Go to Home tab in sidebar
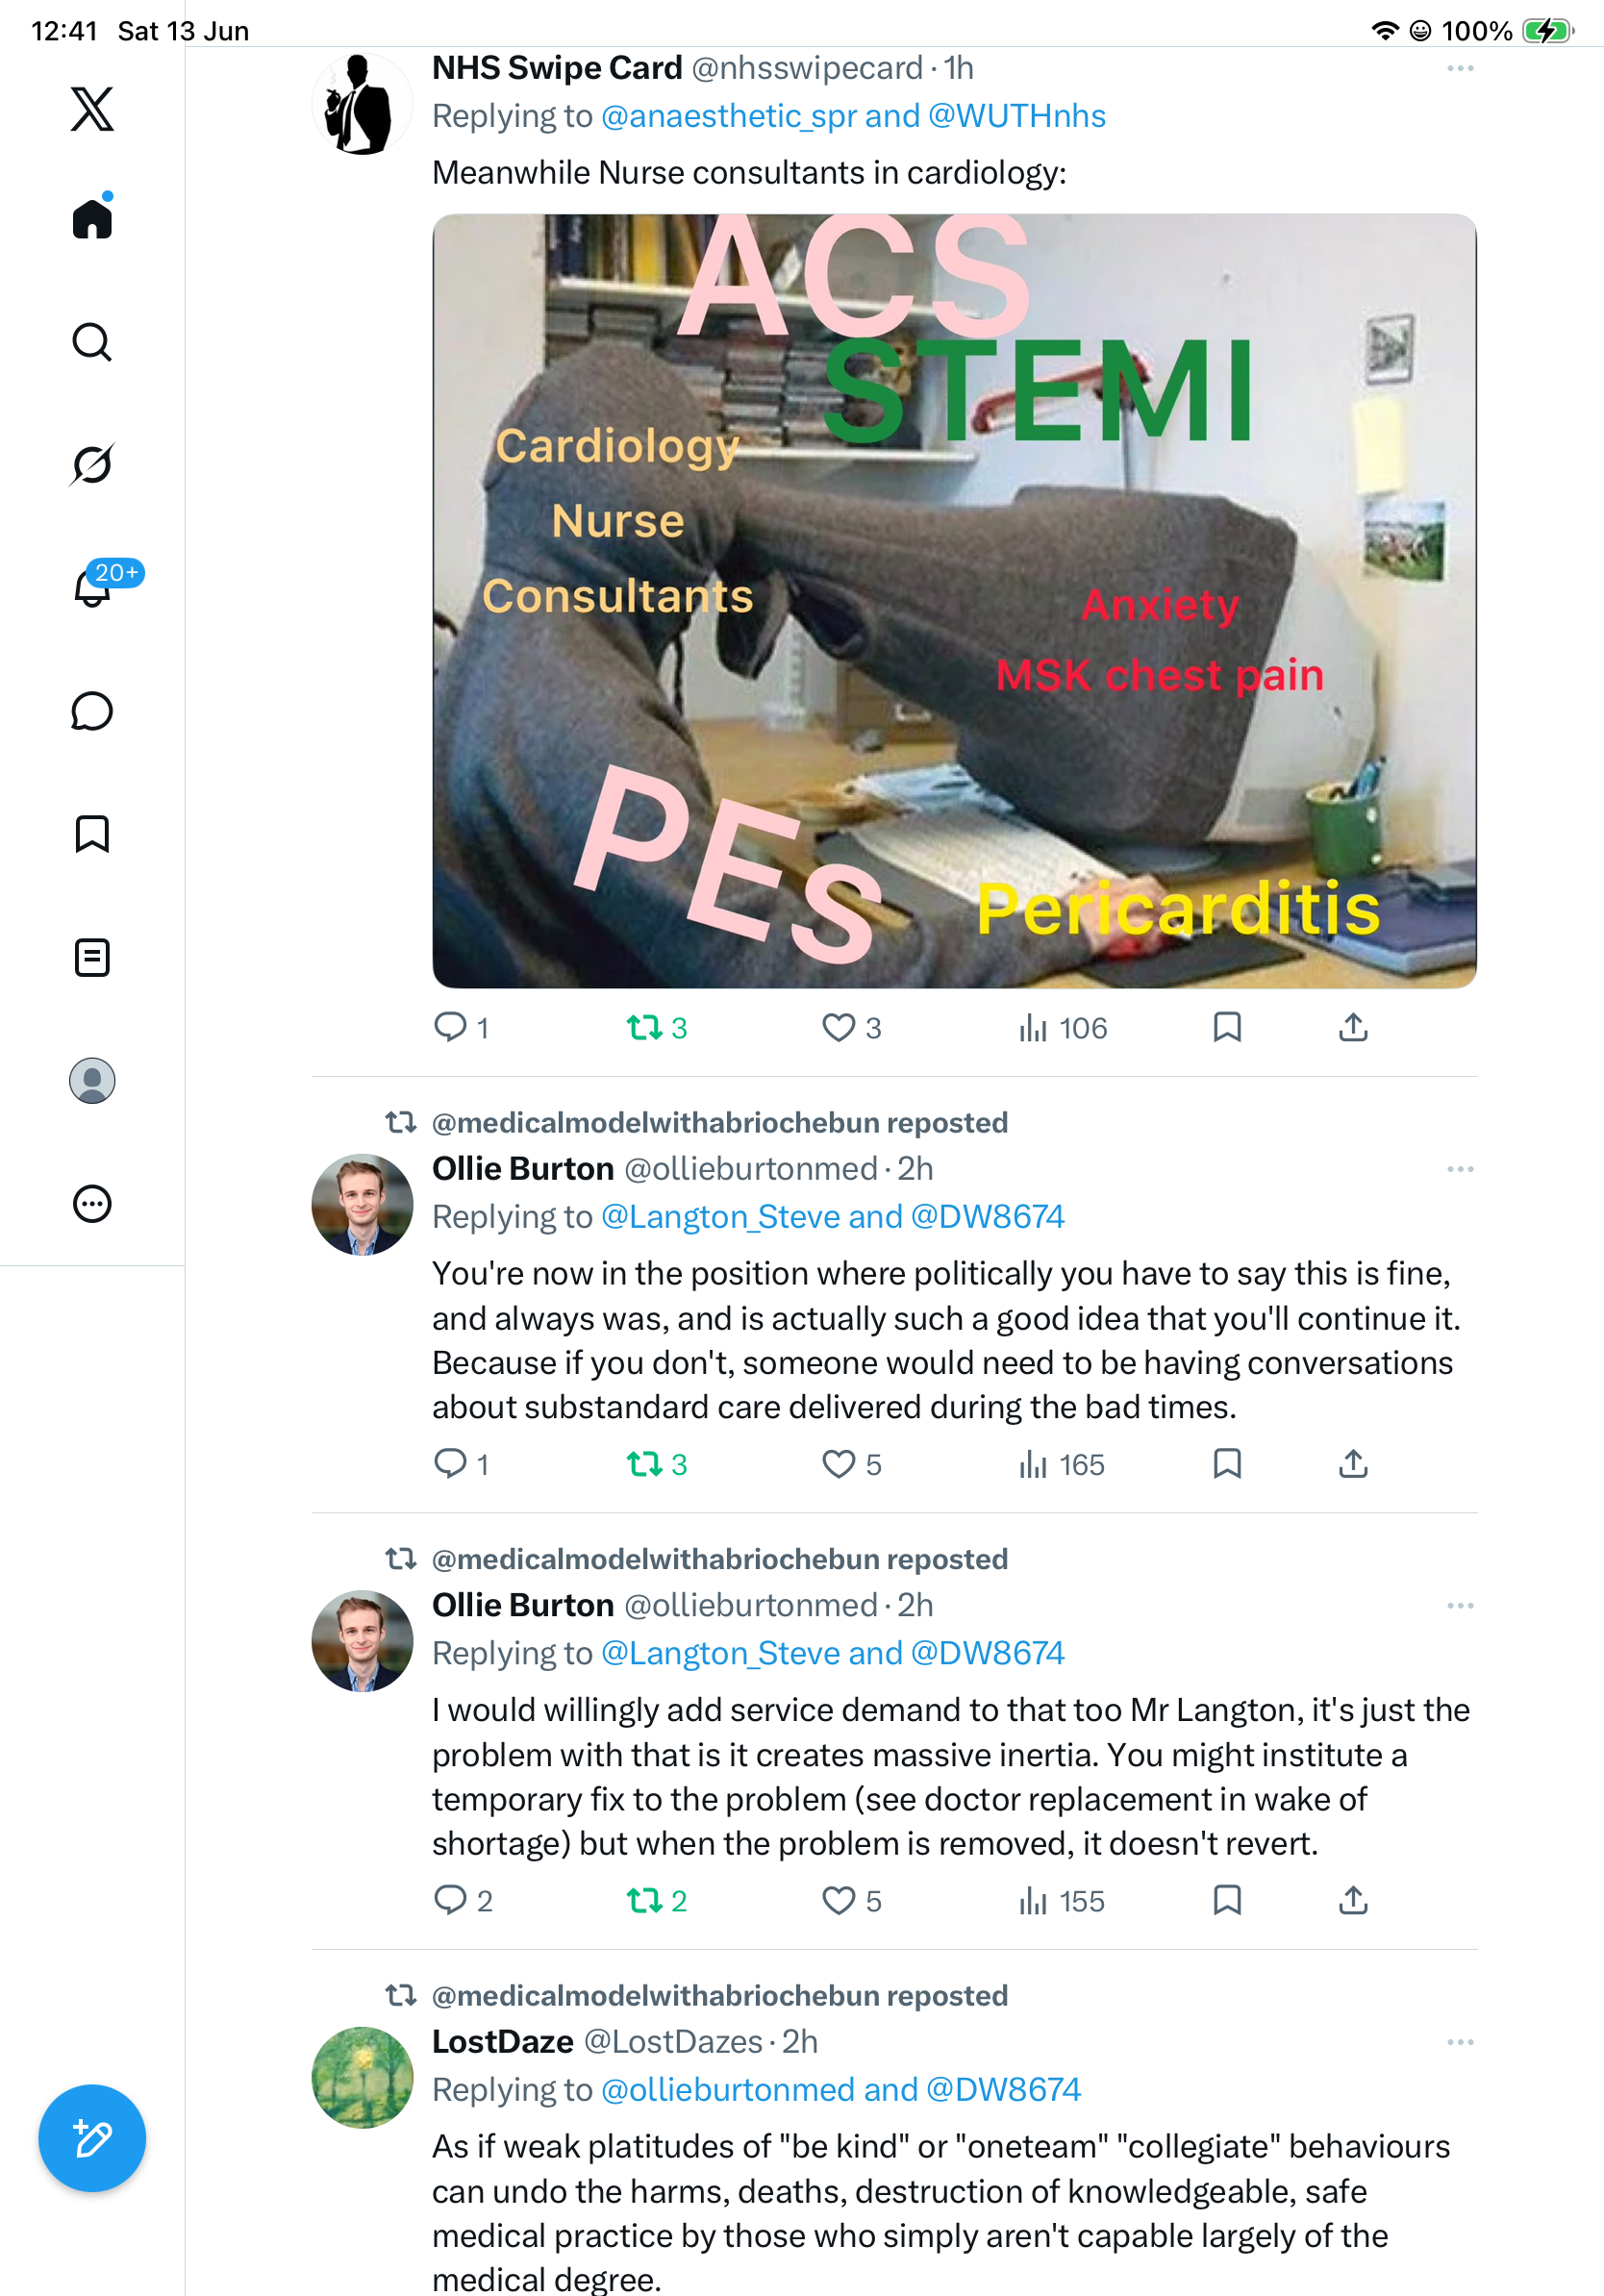Screen dimensions: 1604x2296 (x=92, y=217)
